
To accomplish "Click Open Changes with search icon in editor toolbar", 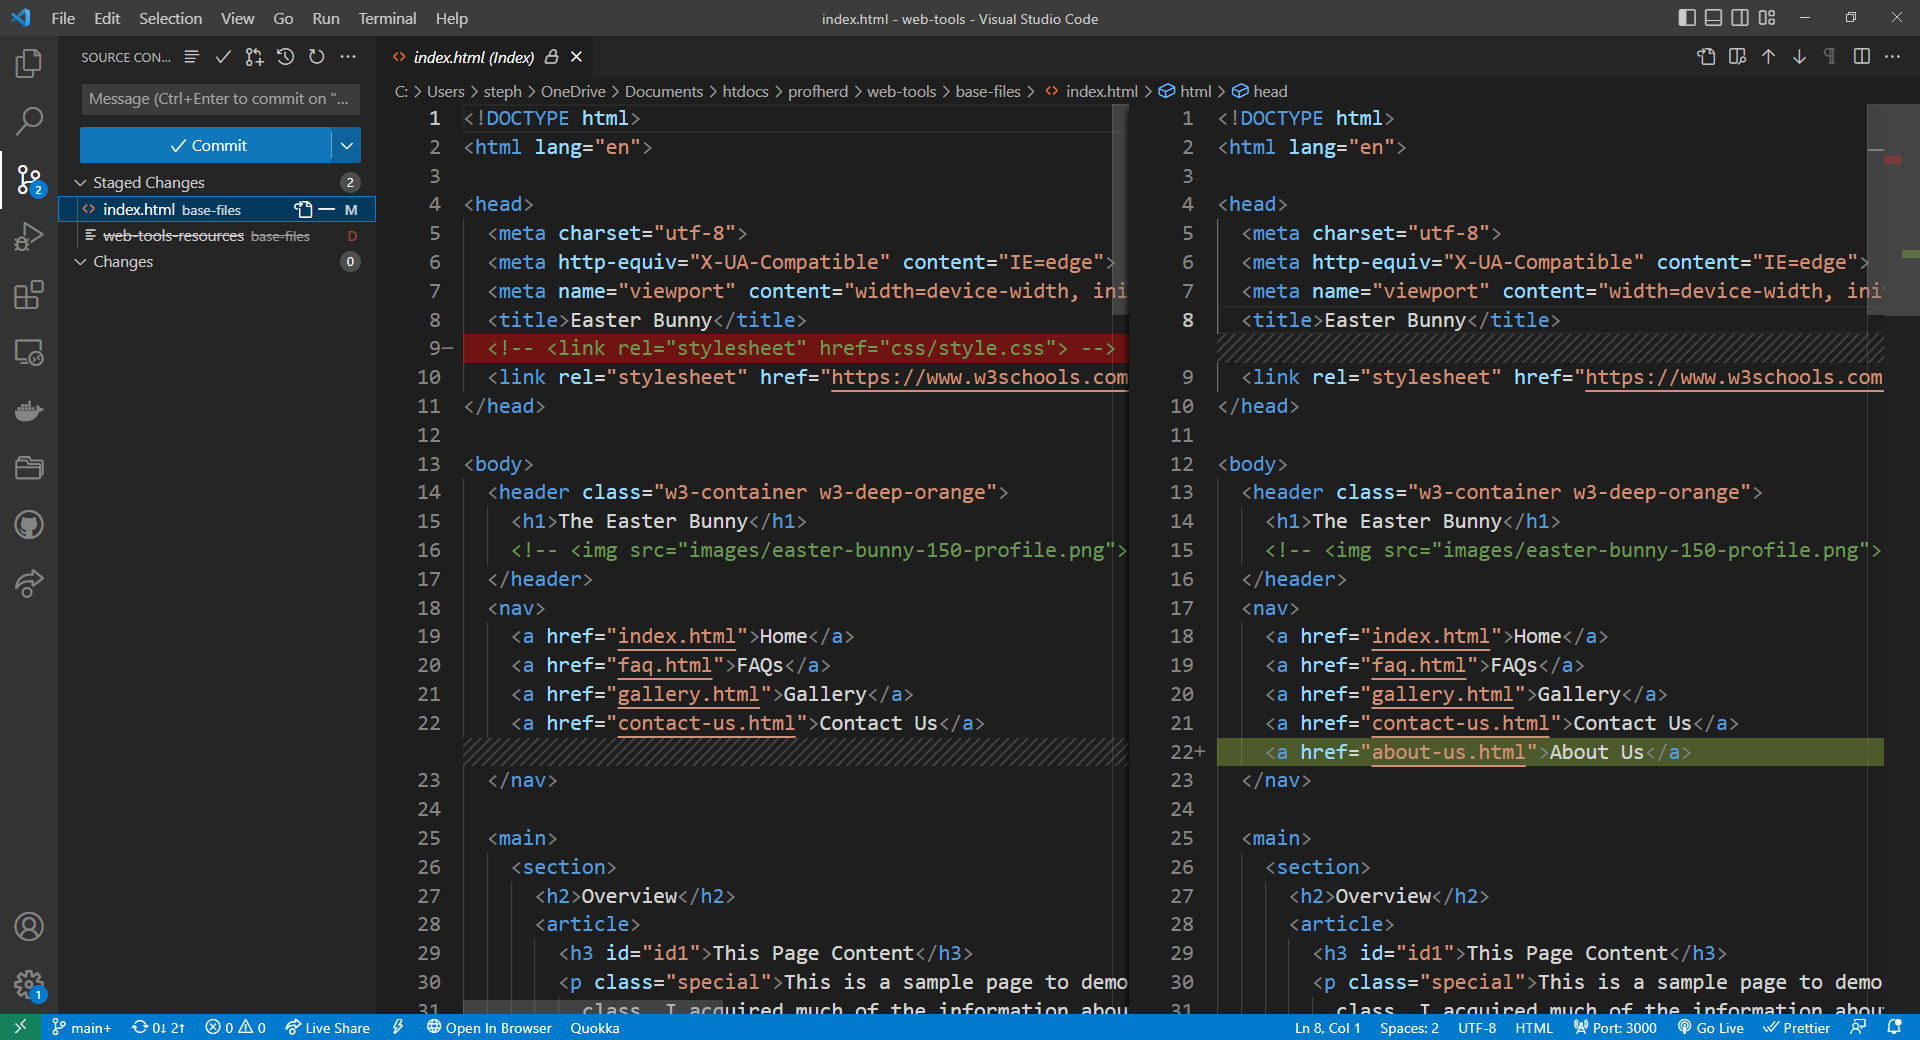I will (1737, 57).
